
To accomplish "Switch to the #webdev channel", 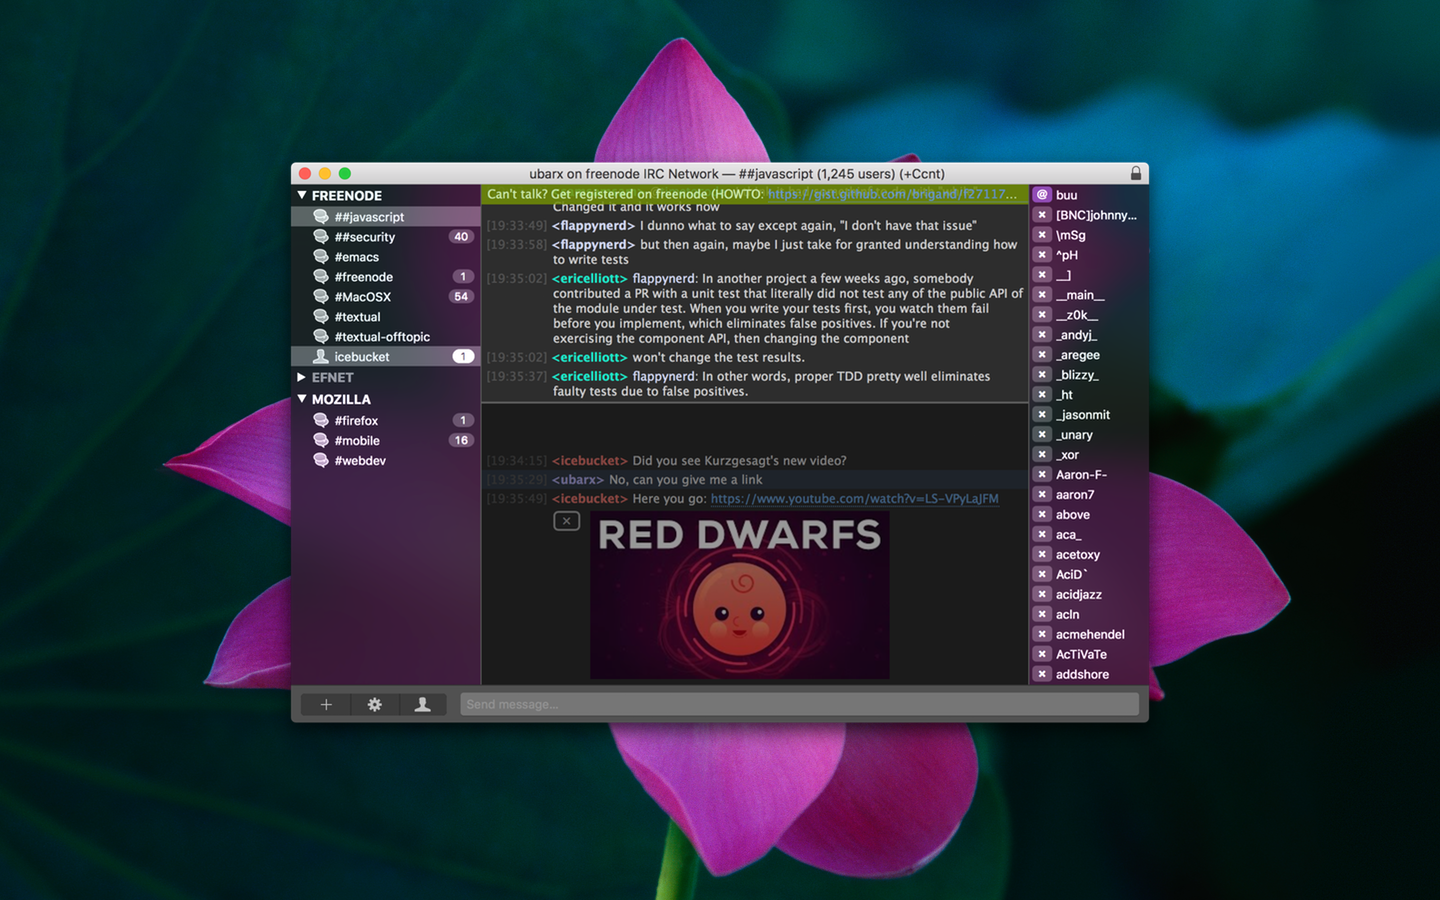I will (360, 460).
